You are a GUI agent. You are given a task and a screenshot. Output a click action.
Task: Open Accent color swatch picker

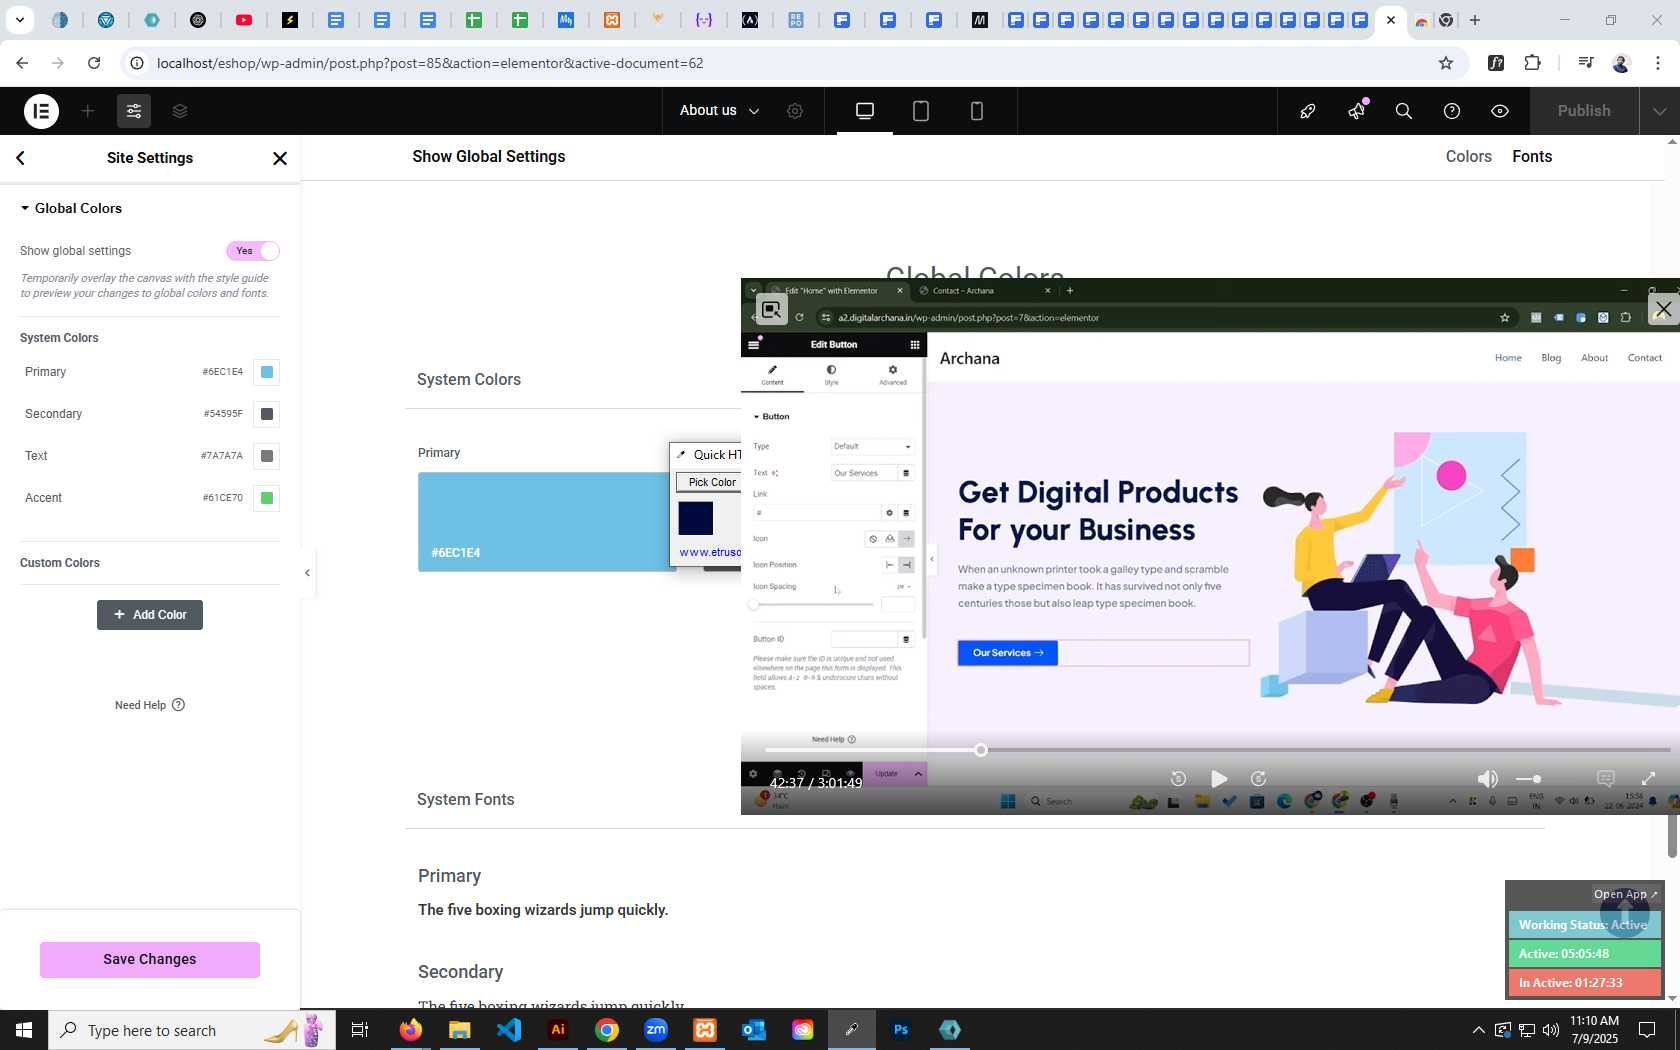[266, 498]
